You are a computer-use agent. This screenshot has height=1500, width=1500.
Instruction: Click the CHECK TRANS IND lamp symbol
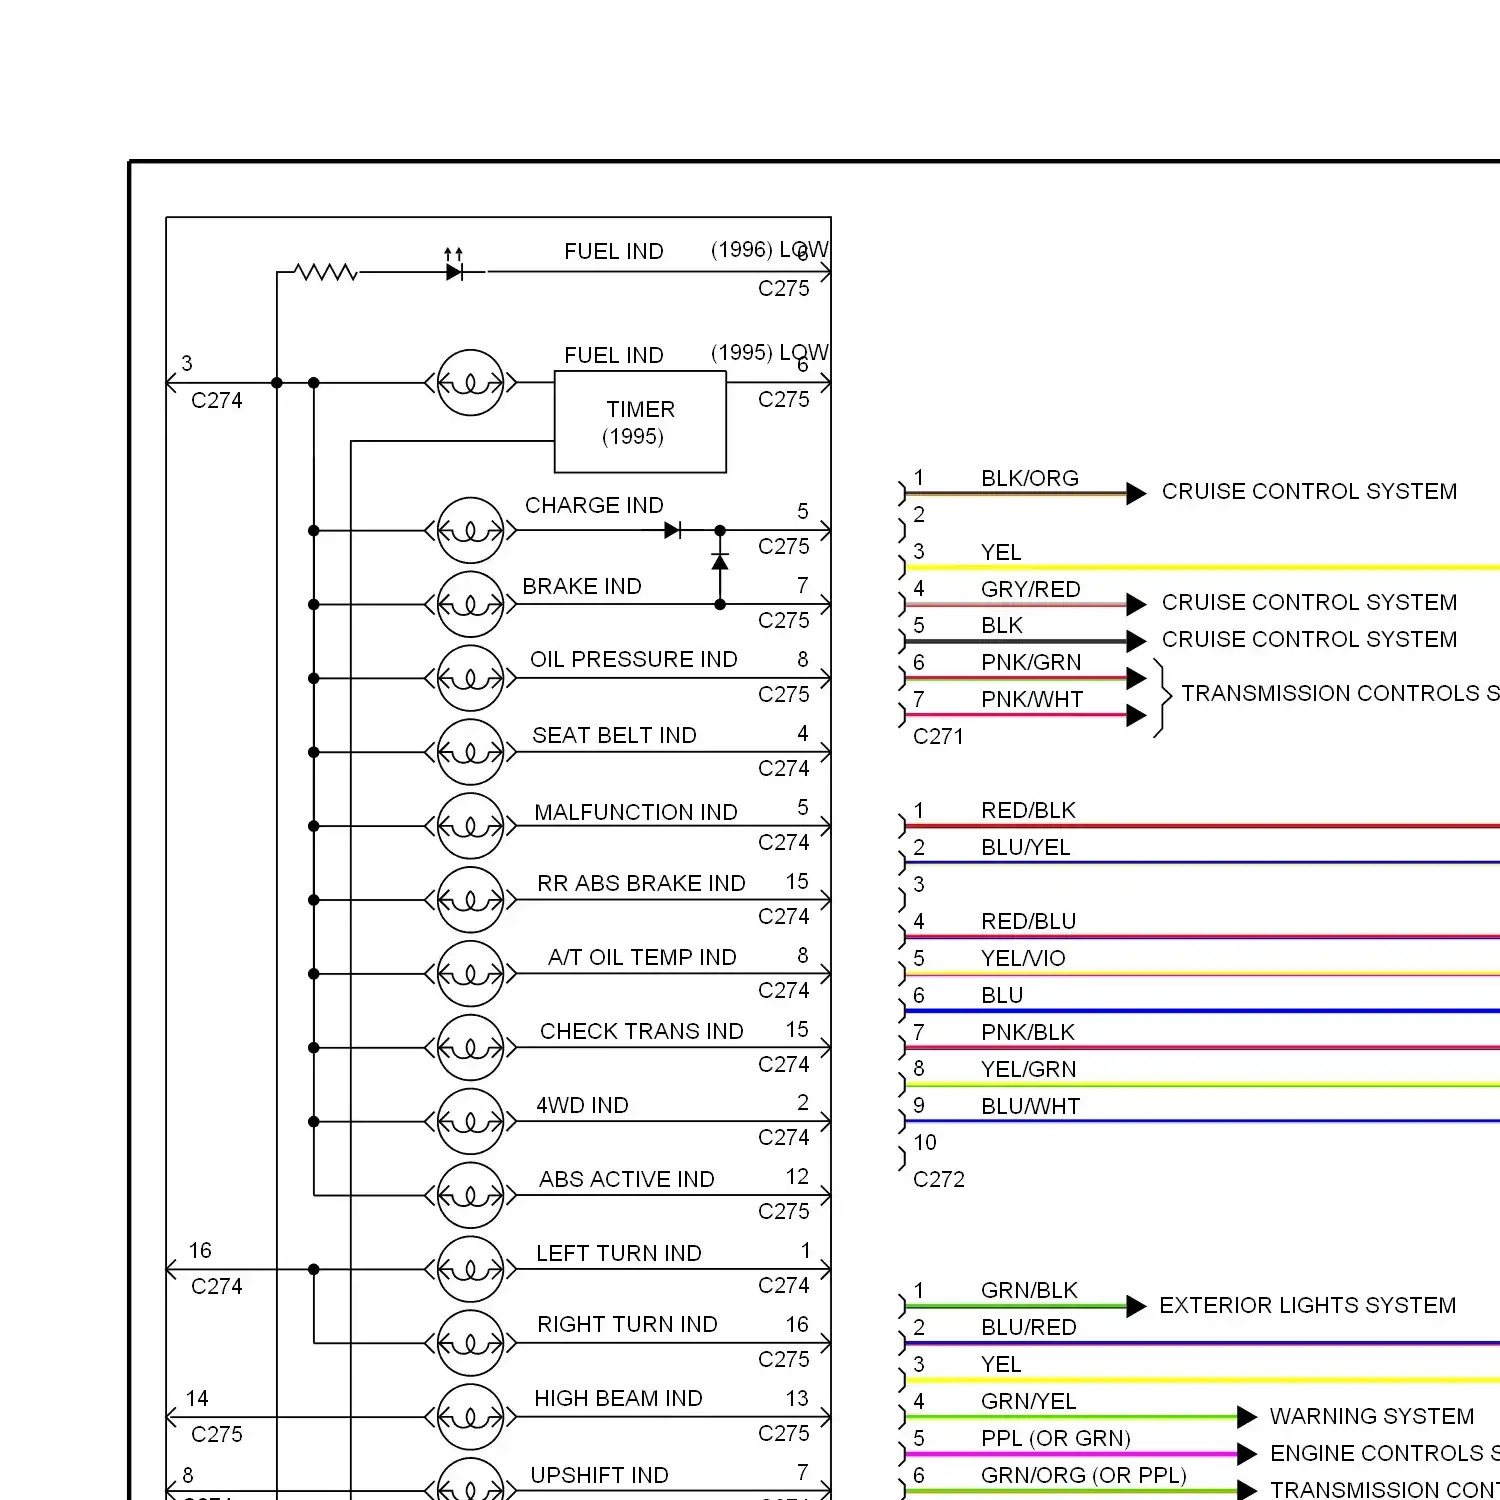tap(470, 1048)
